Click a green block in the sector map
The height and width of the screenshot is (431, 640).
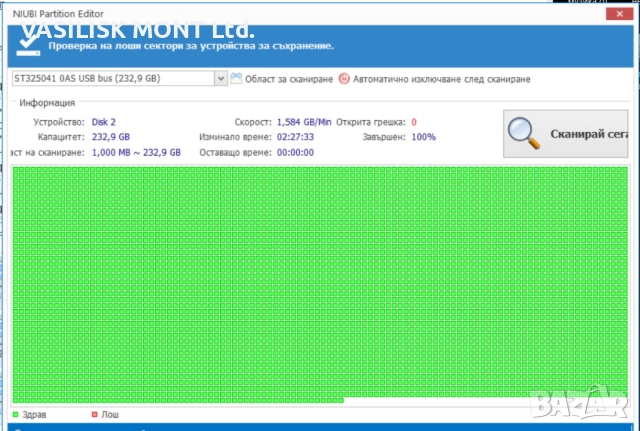click(300, 280)
